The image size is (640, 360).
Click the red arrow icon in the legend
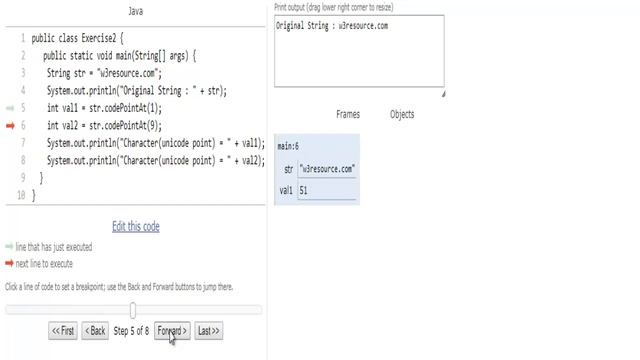point(9,263)
